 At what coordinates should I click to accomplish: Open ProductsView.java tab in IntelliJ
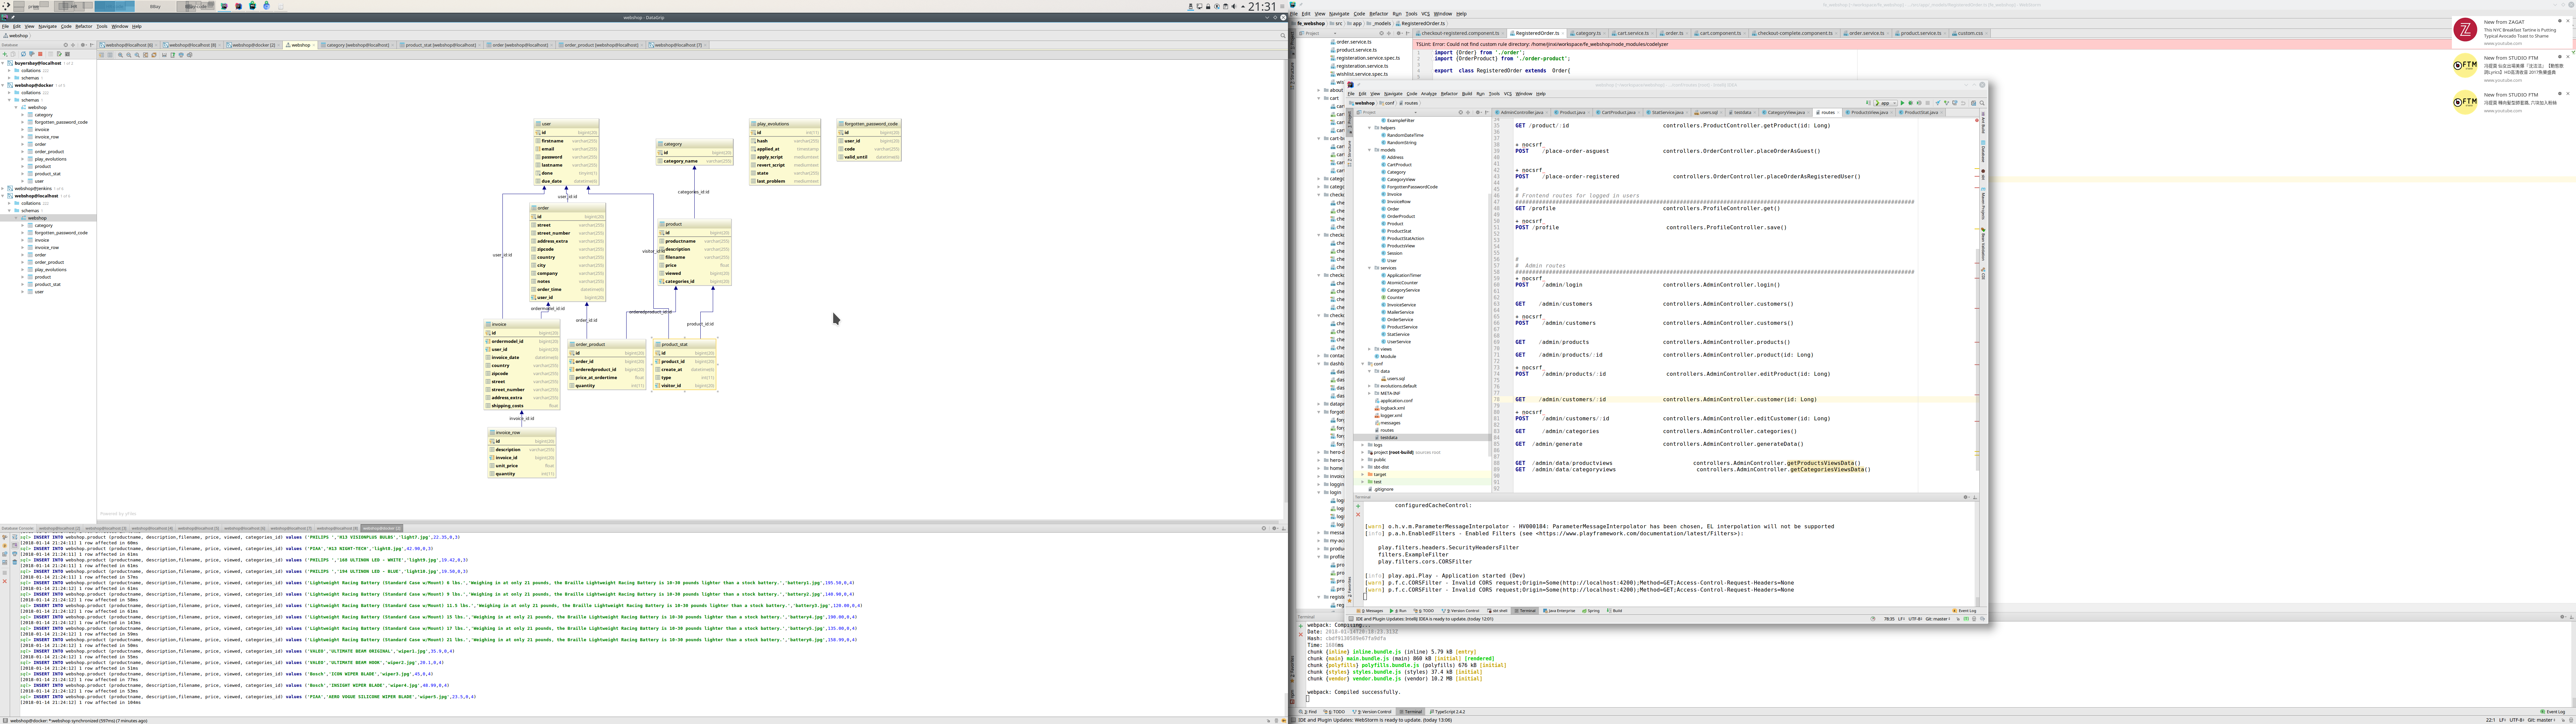(x=1869, y=112)
